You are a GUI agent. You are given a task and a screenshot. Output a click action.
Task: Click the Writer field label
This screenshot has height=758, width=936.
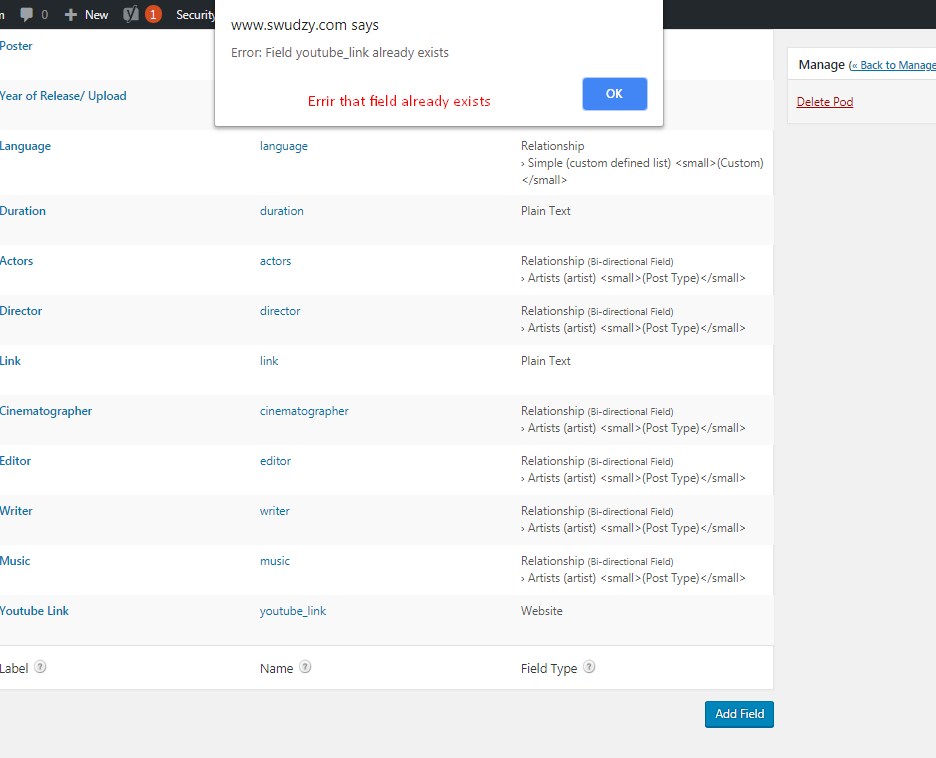point(16,510)
